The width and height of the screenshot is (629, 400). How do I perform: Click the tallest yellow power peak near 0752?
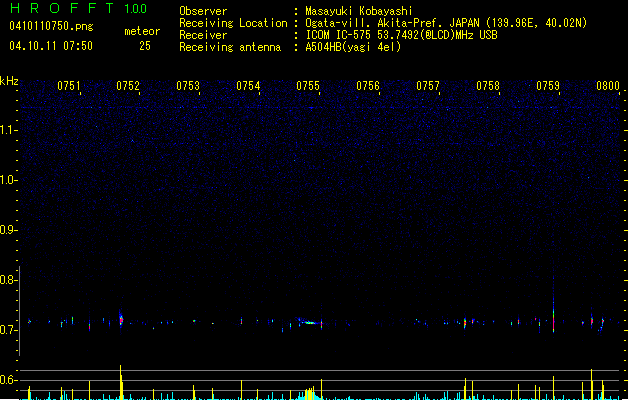click(x=120, y=382)
